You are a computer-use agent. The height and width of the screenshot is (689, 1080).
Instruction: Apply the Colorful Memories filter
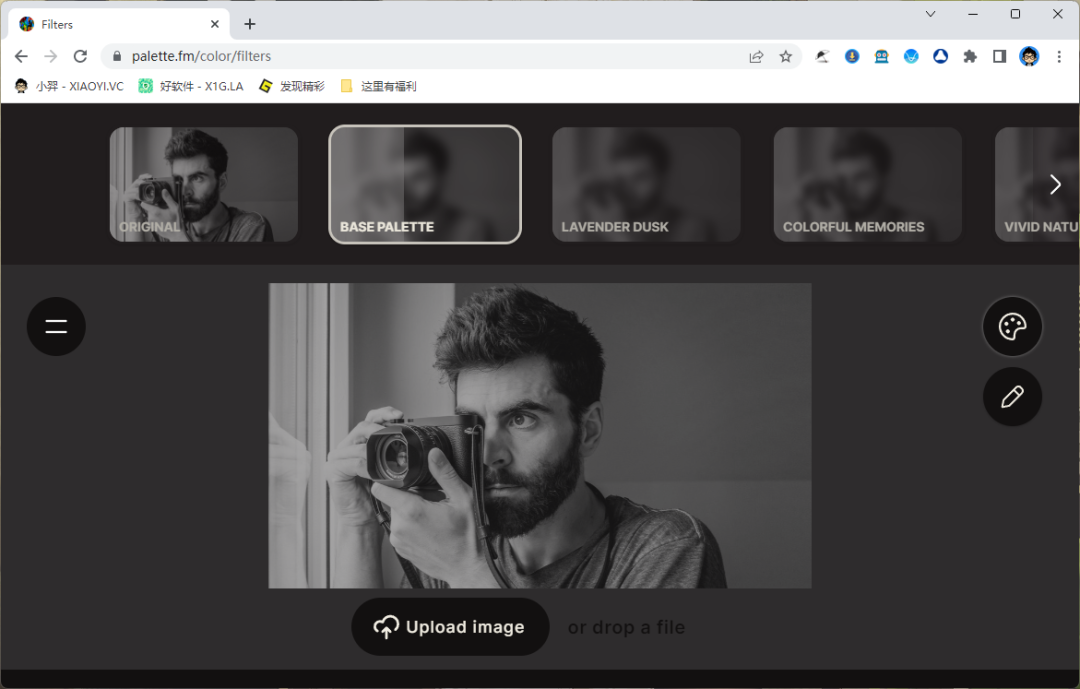tap(867, 185)
